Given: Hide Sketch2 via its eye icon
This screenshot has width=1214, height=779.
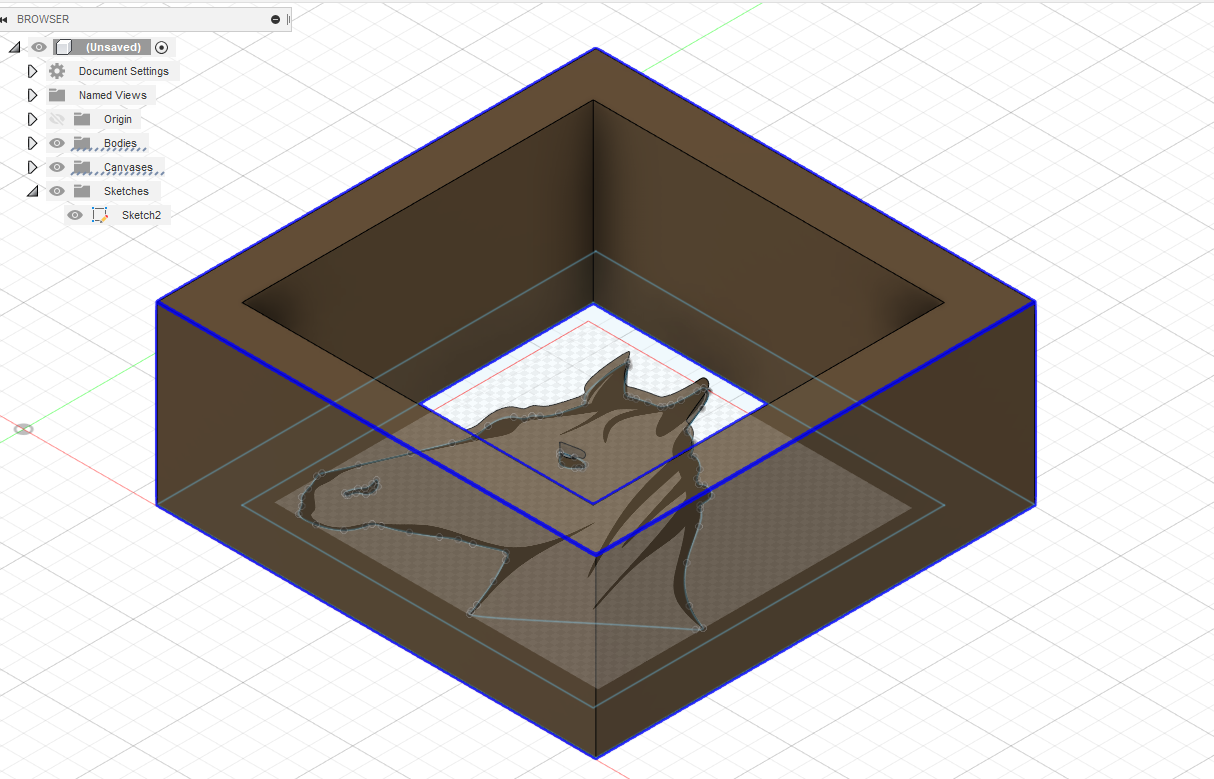Looking at the screenshot, I should click(75, 215).
